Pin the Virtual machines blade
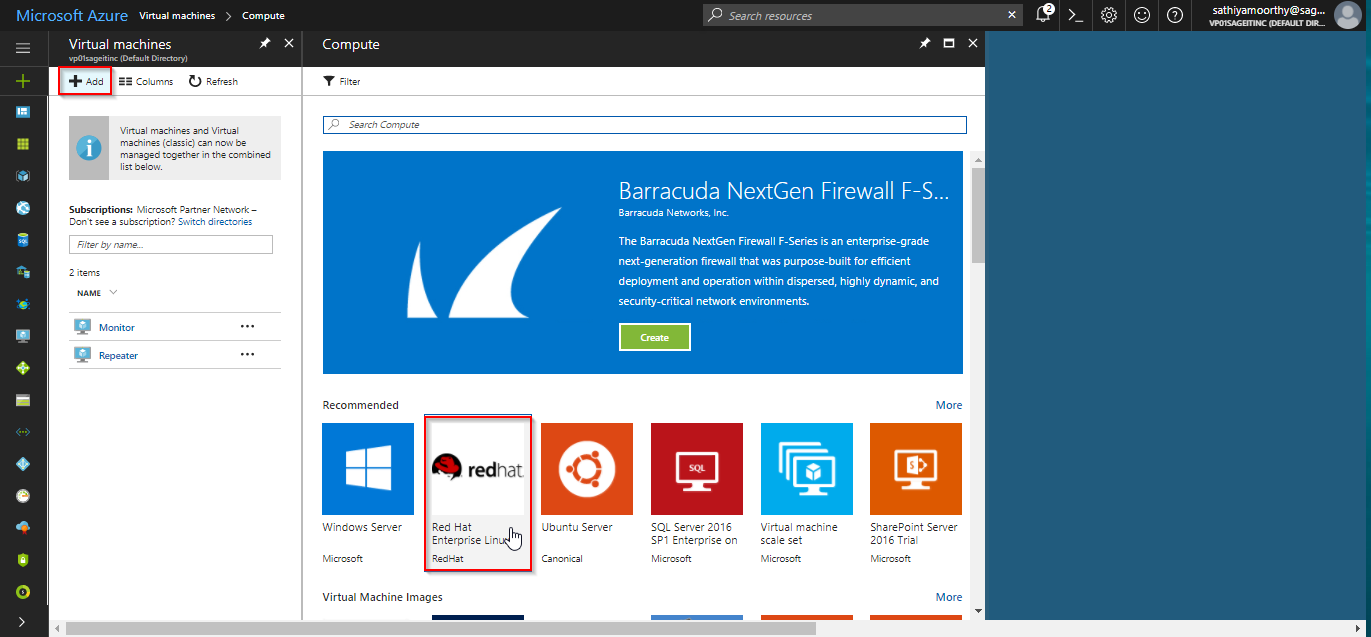The height and width of the screenshot is (637, 1371). [265, 44]
